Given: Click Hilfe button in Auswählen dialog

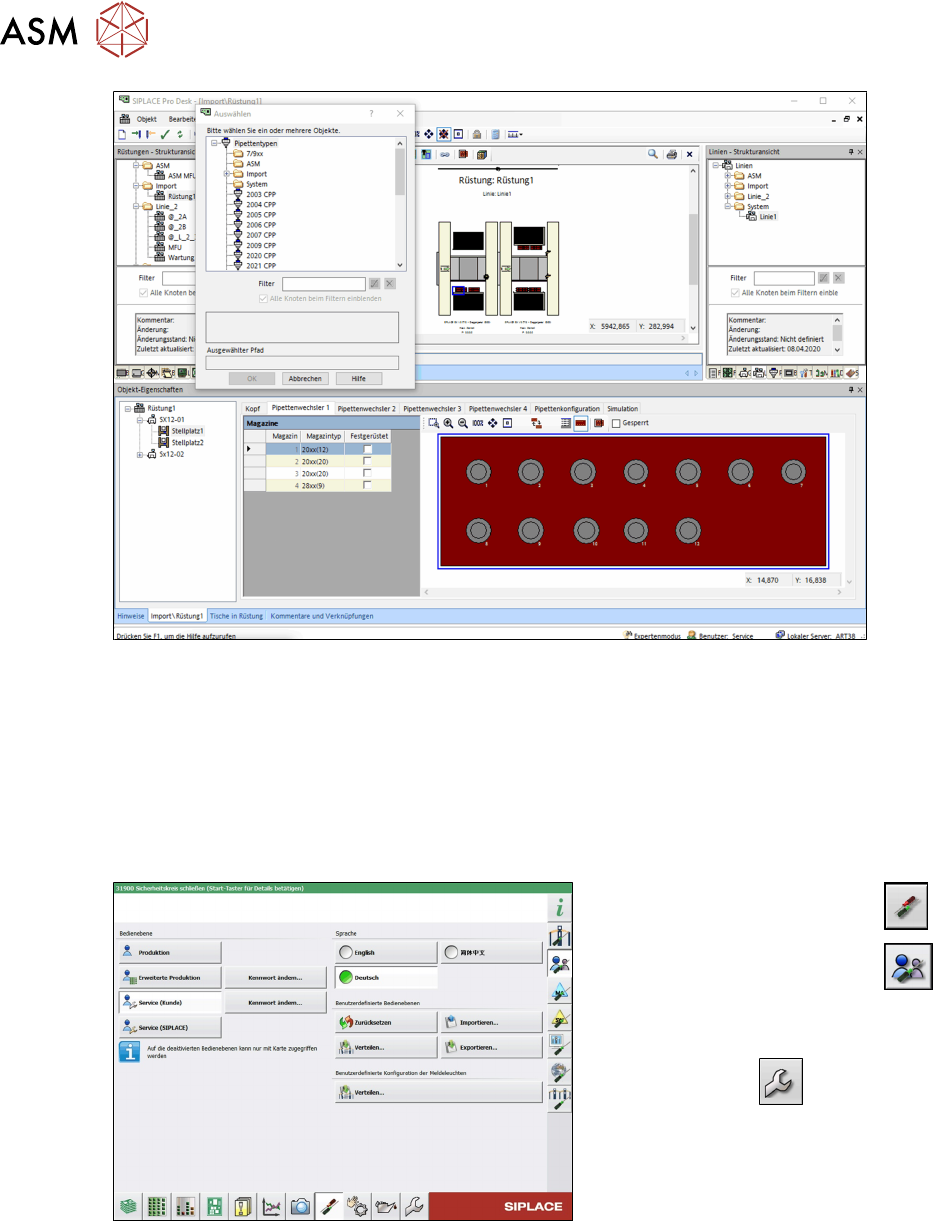Looking at the screenshot, I should pos(358,379).
